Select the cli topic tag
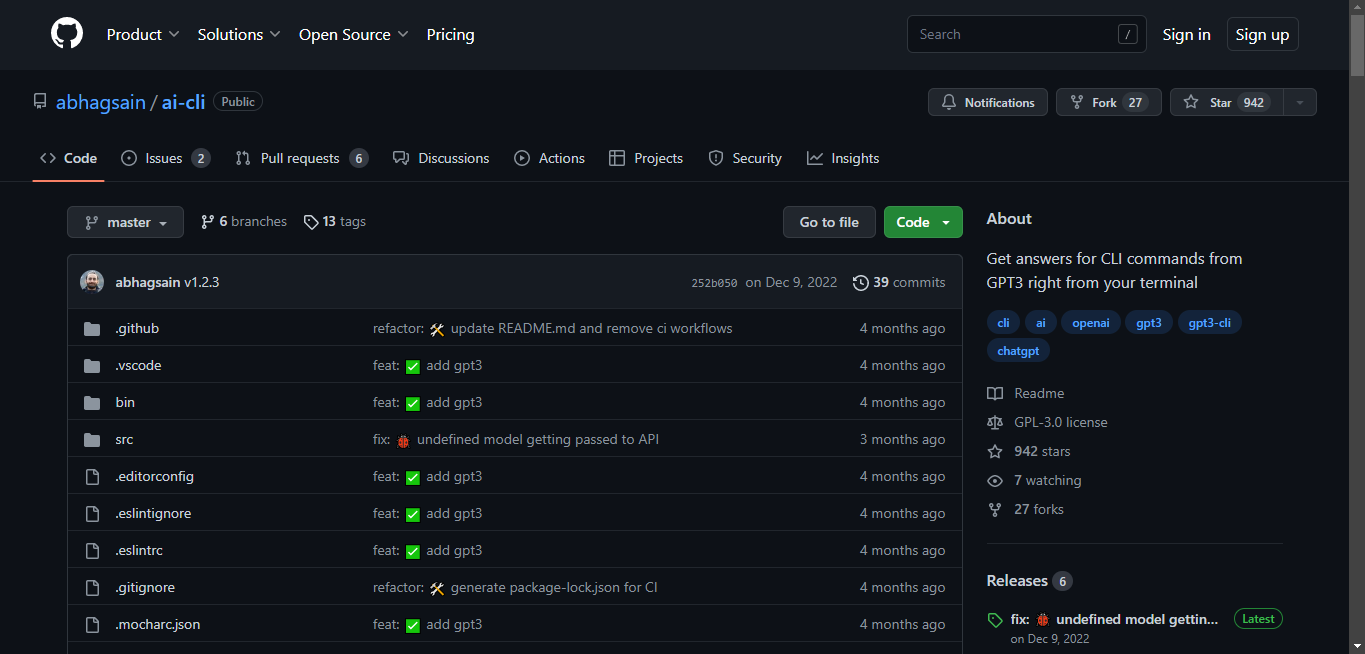Screen dimensions: 1365x654 tap(1003, 323)
